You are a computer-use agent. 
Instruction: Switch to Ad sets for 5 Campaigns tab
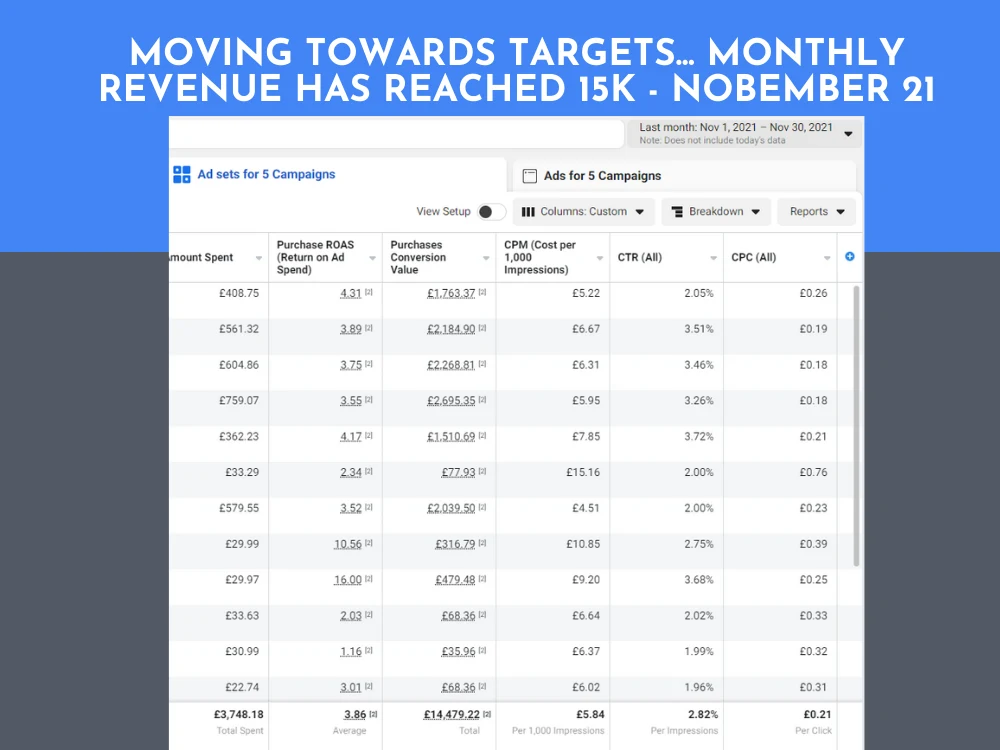tap(266, 175)
